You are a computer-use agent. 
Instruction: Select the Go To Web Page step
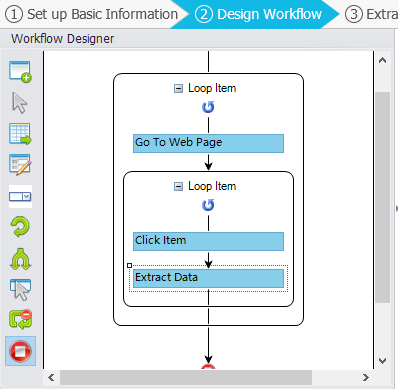(208, 143)
